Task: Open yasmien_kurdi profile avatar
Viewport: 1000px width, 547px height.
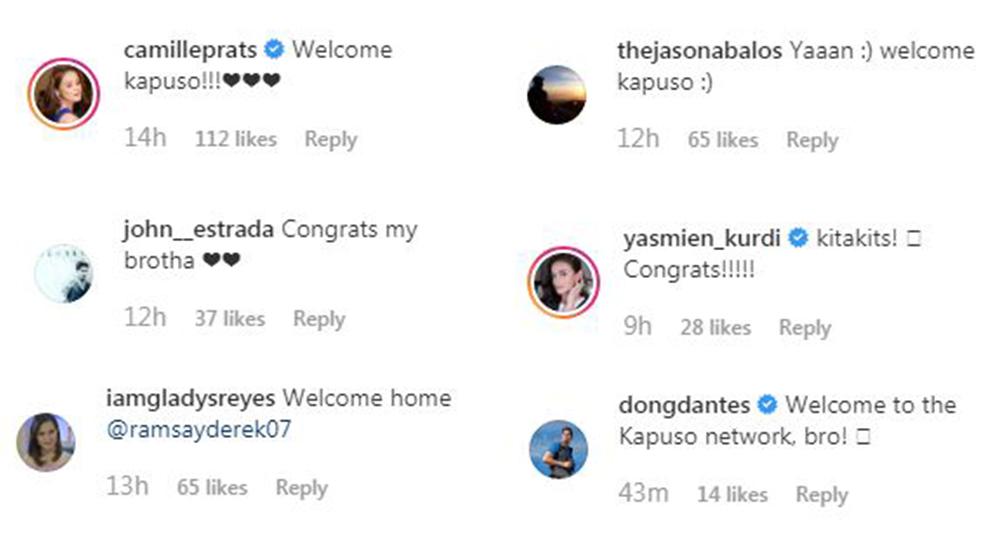Action: (562, 282)
